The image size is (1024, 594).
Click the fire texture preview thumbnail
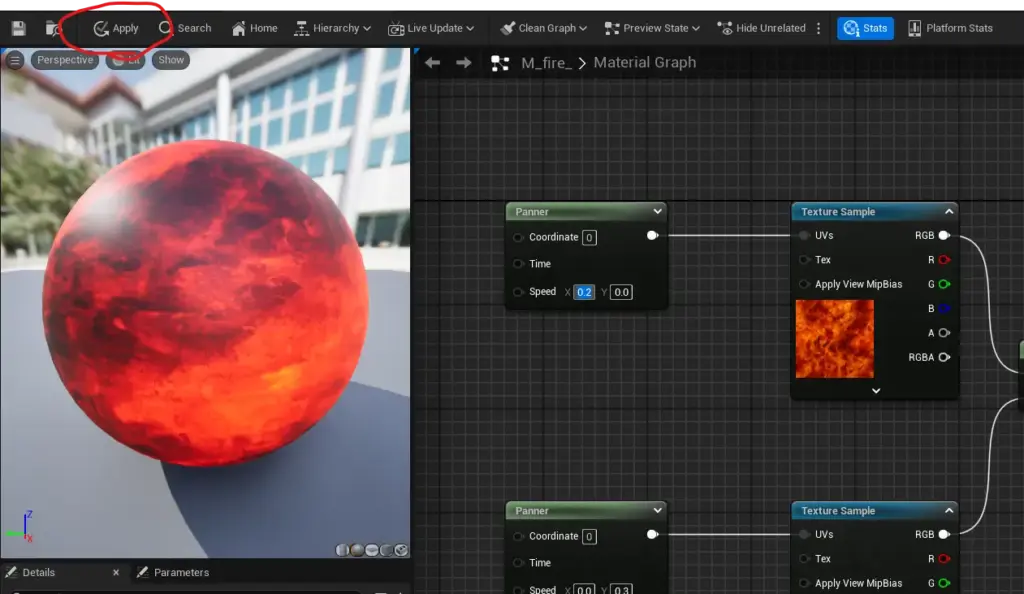click(835, 339)
